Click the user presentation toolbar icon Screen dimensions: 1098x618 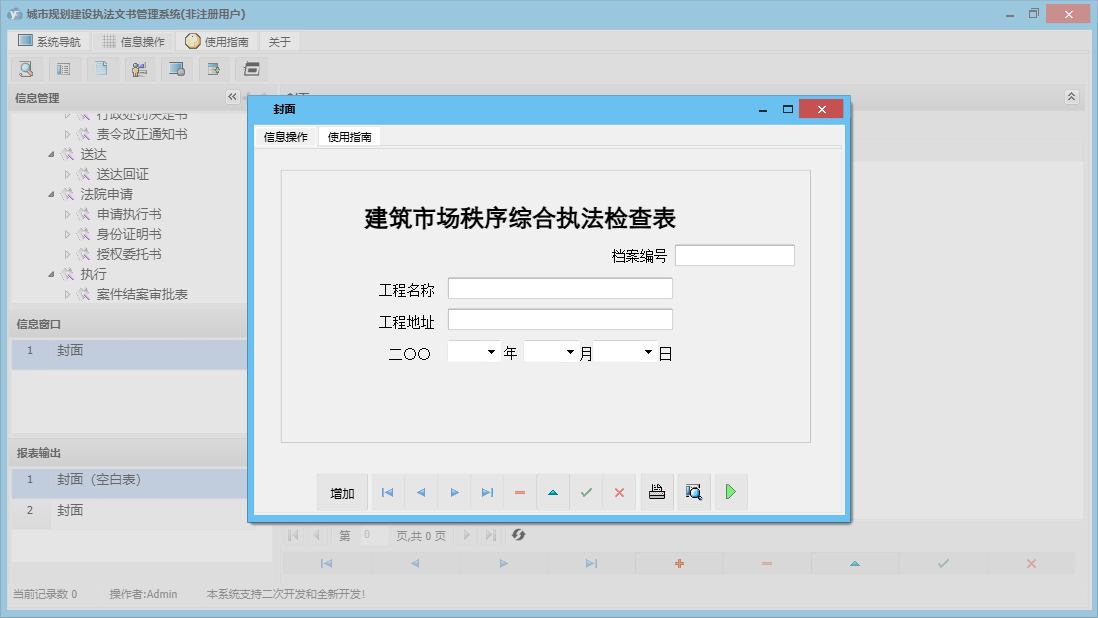[140, 69]
